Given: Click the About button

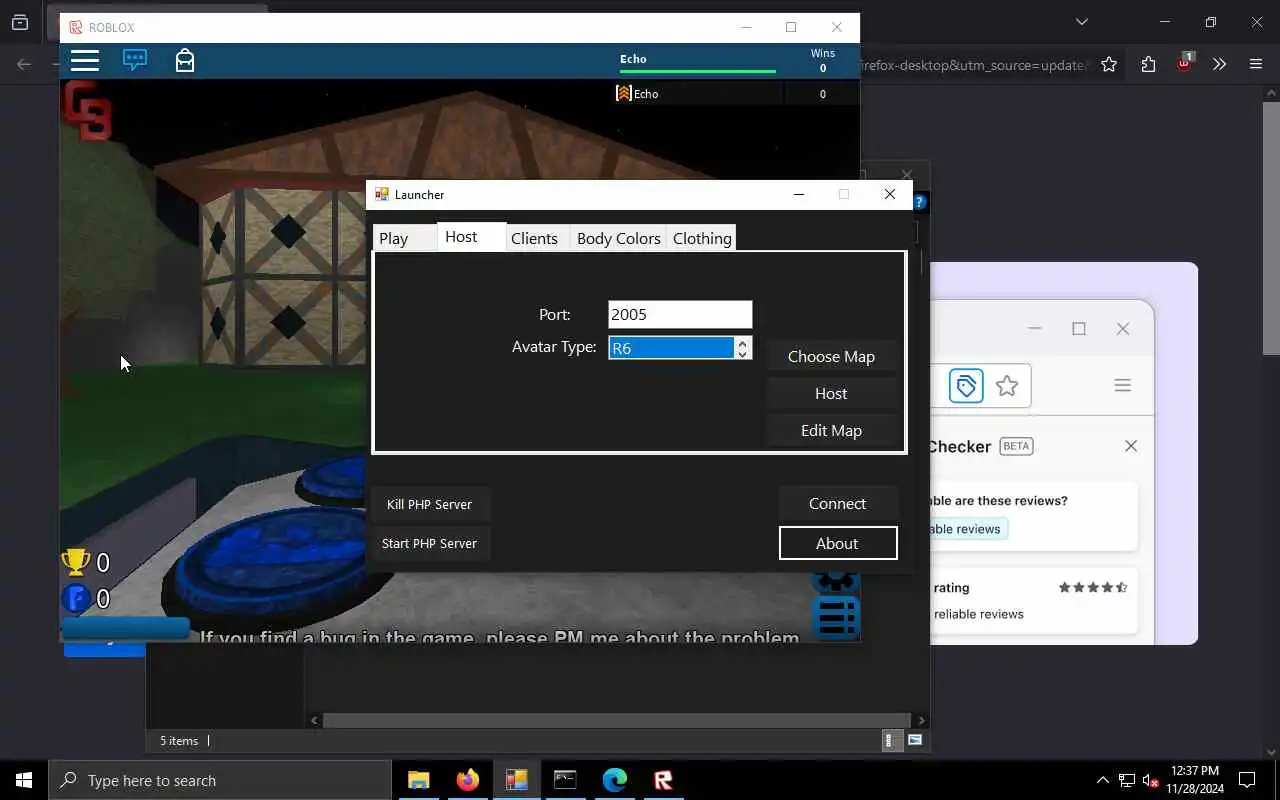Looking at the screenshot, I should click(838, 543).
